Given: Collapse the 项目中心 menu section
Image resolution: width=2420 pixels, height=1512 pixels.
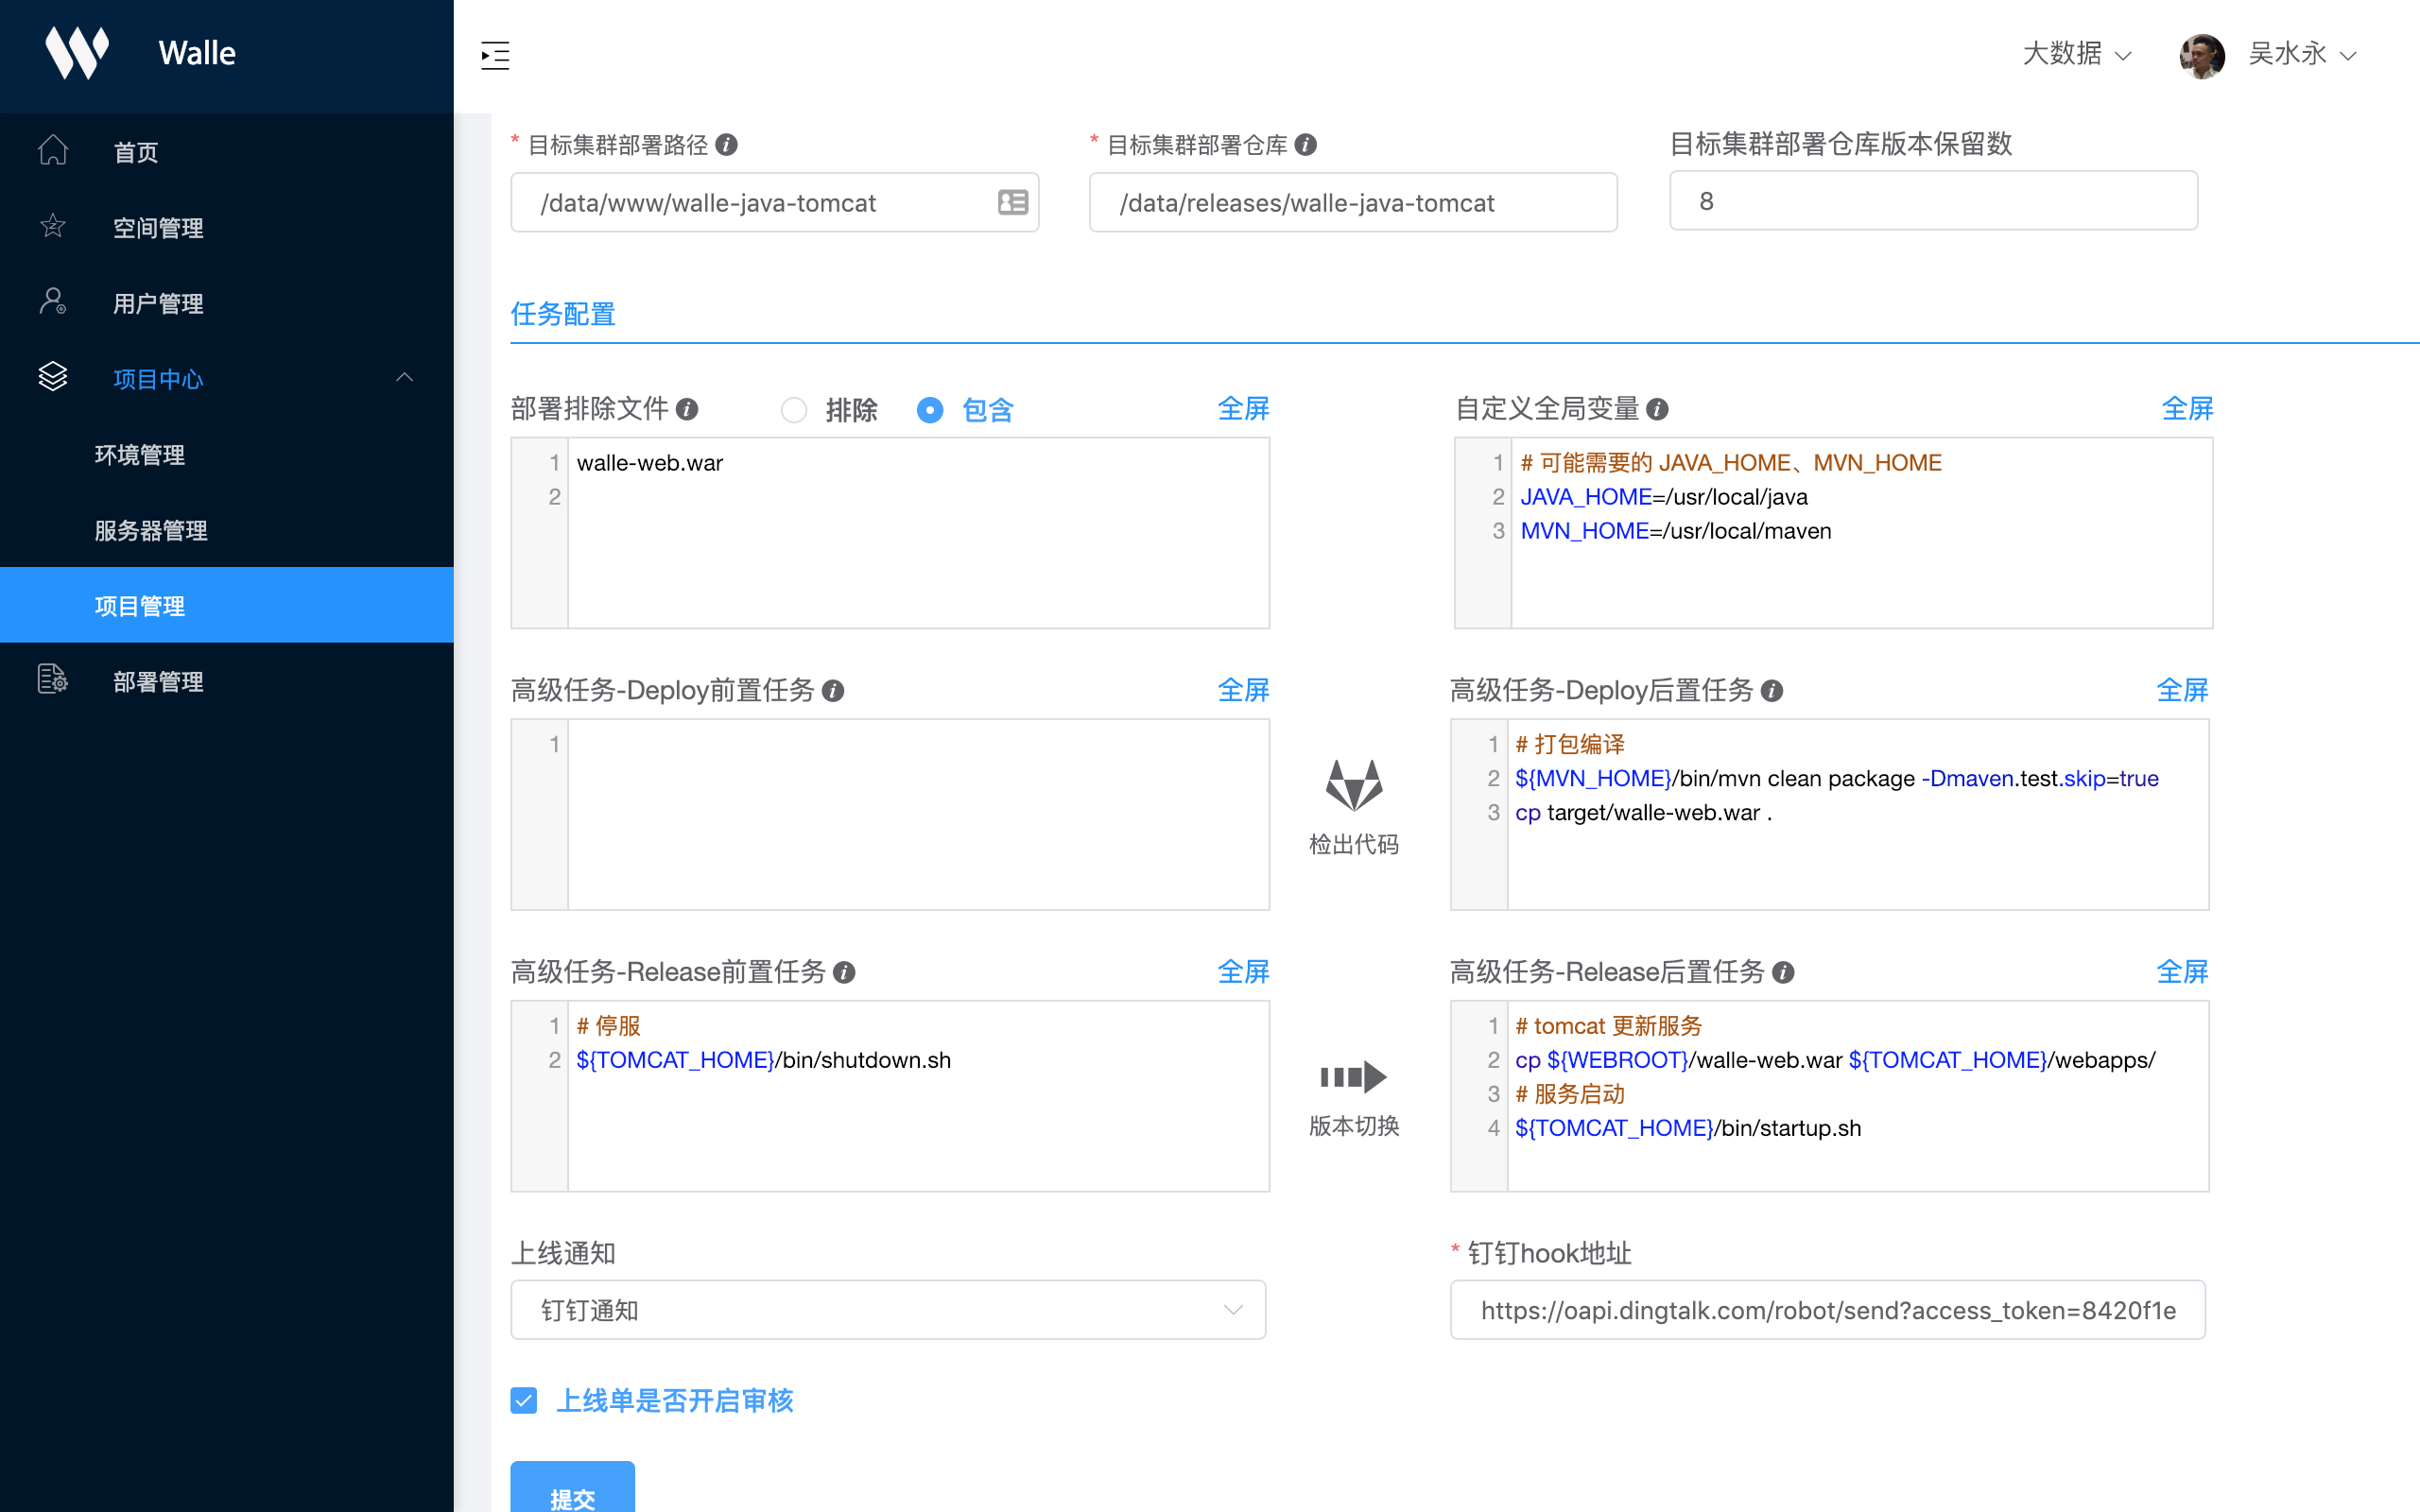Looking at the screenshot, I should tap(404, 378).
